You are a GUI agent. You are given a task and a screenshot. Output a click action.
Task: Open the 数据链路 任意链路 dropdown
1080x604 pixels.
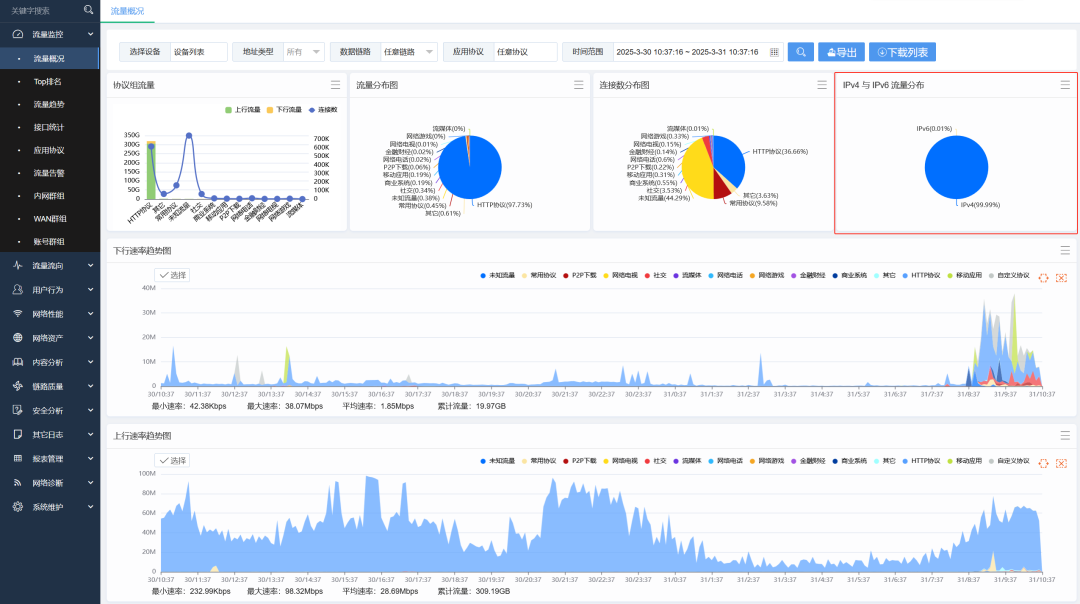pos(409,52)
